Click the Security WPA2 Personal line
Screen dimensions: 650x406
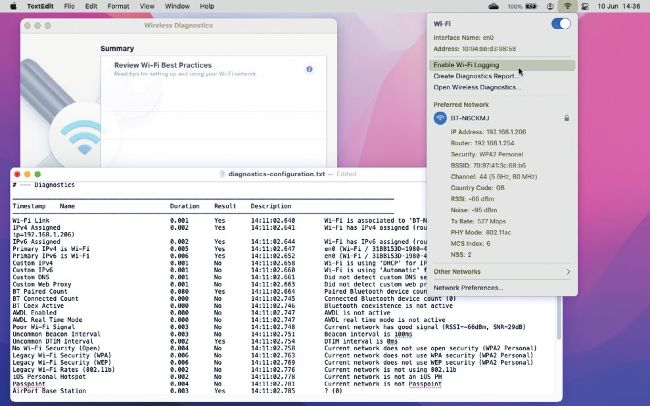487,154
